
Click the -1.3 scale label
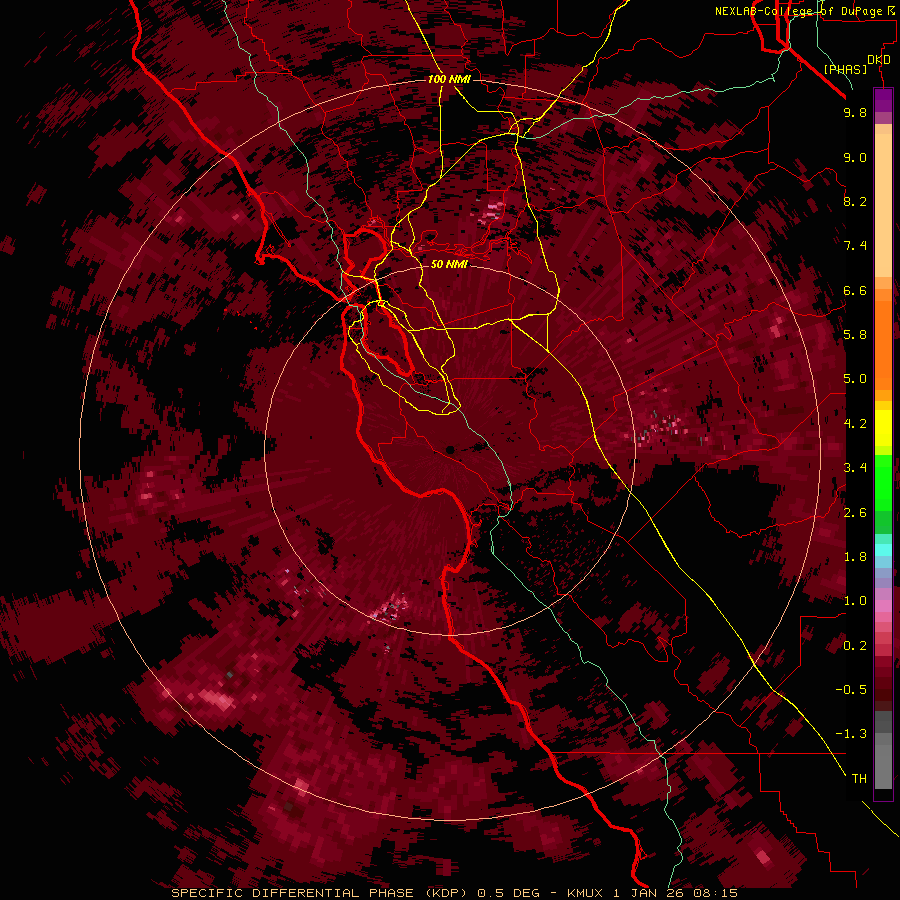[851, 734]
